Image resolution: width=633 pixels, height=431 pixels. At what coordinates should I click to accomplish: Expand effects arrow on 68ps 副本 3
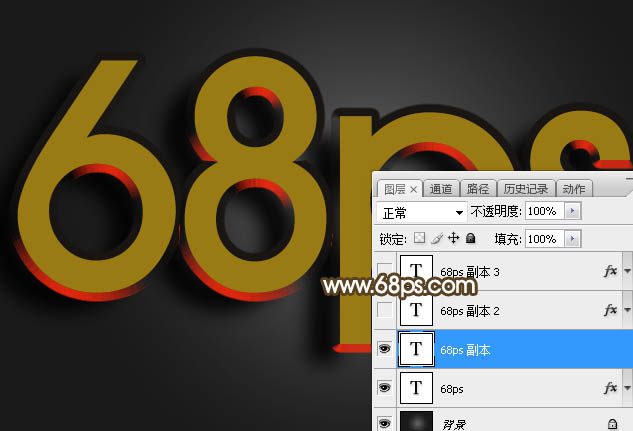tap(627, 271)
